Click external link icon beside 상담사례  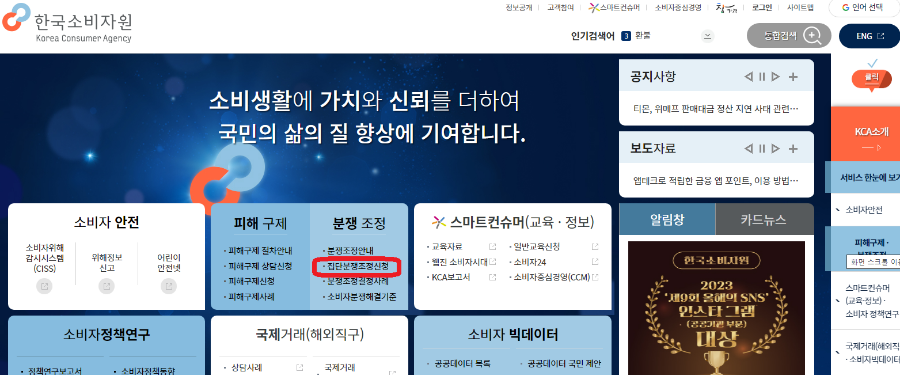point(299,368)
